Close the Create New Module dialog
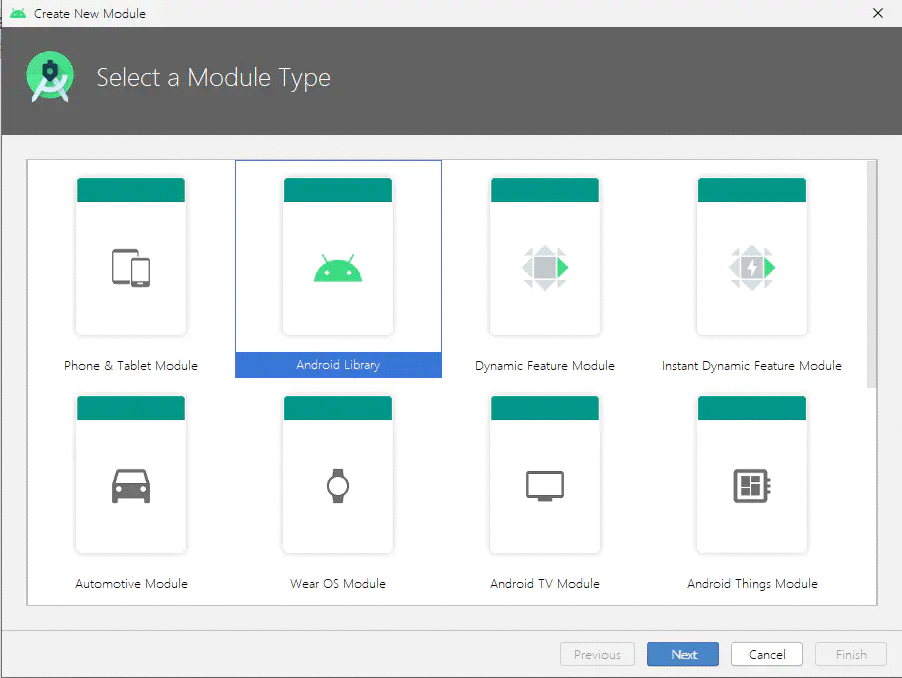Image resolution: width=902 pixels, height=678 pixels. [877, 13]
